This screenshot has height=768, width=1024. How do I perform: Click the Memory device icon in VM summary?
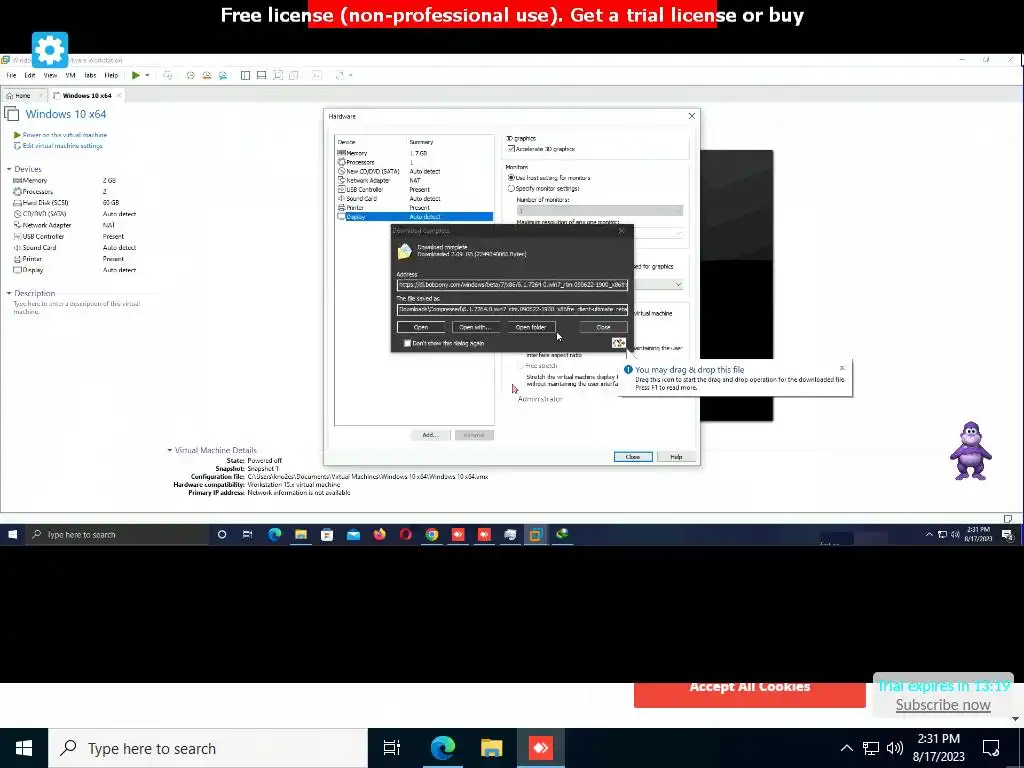[x=18, y=180]
